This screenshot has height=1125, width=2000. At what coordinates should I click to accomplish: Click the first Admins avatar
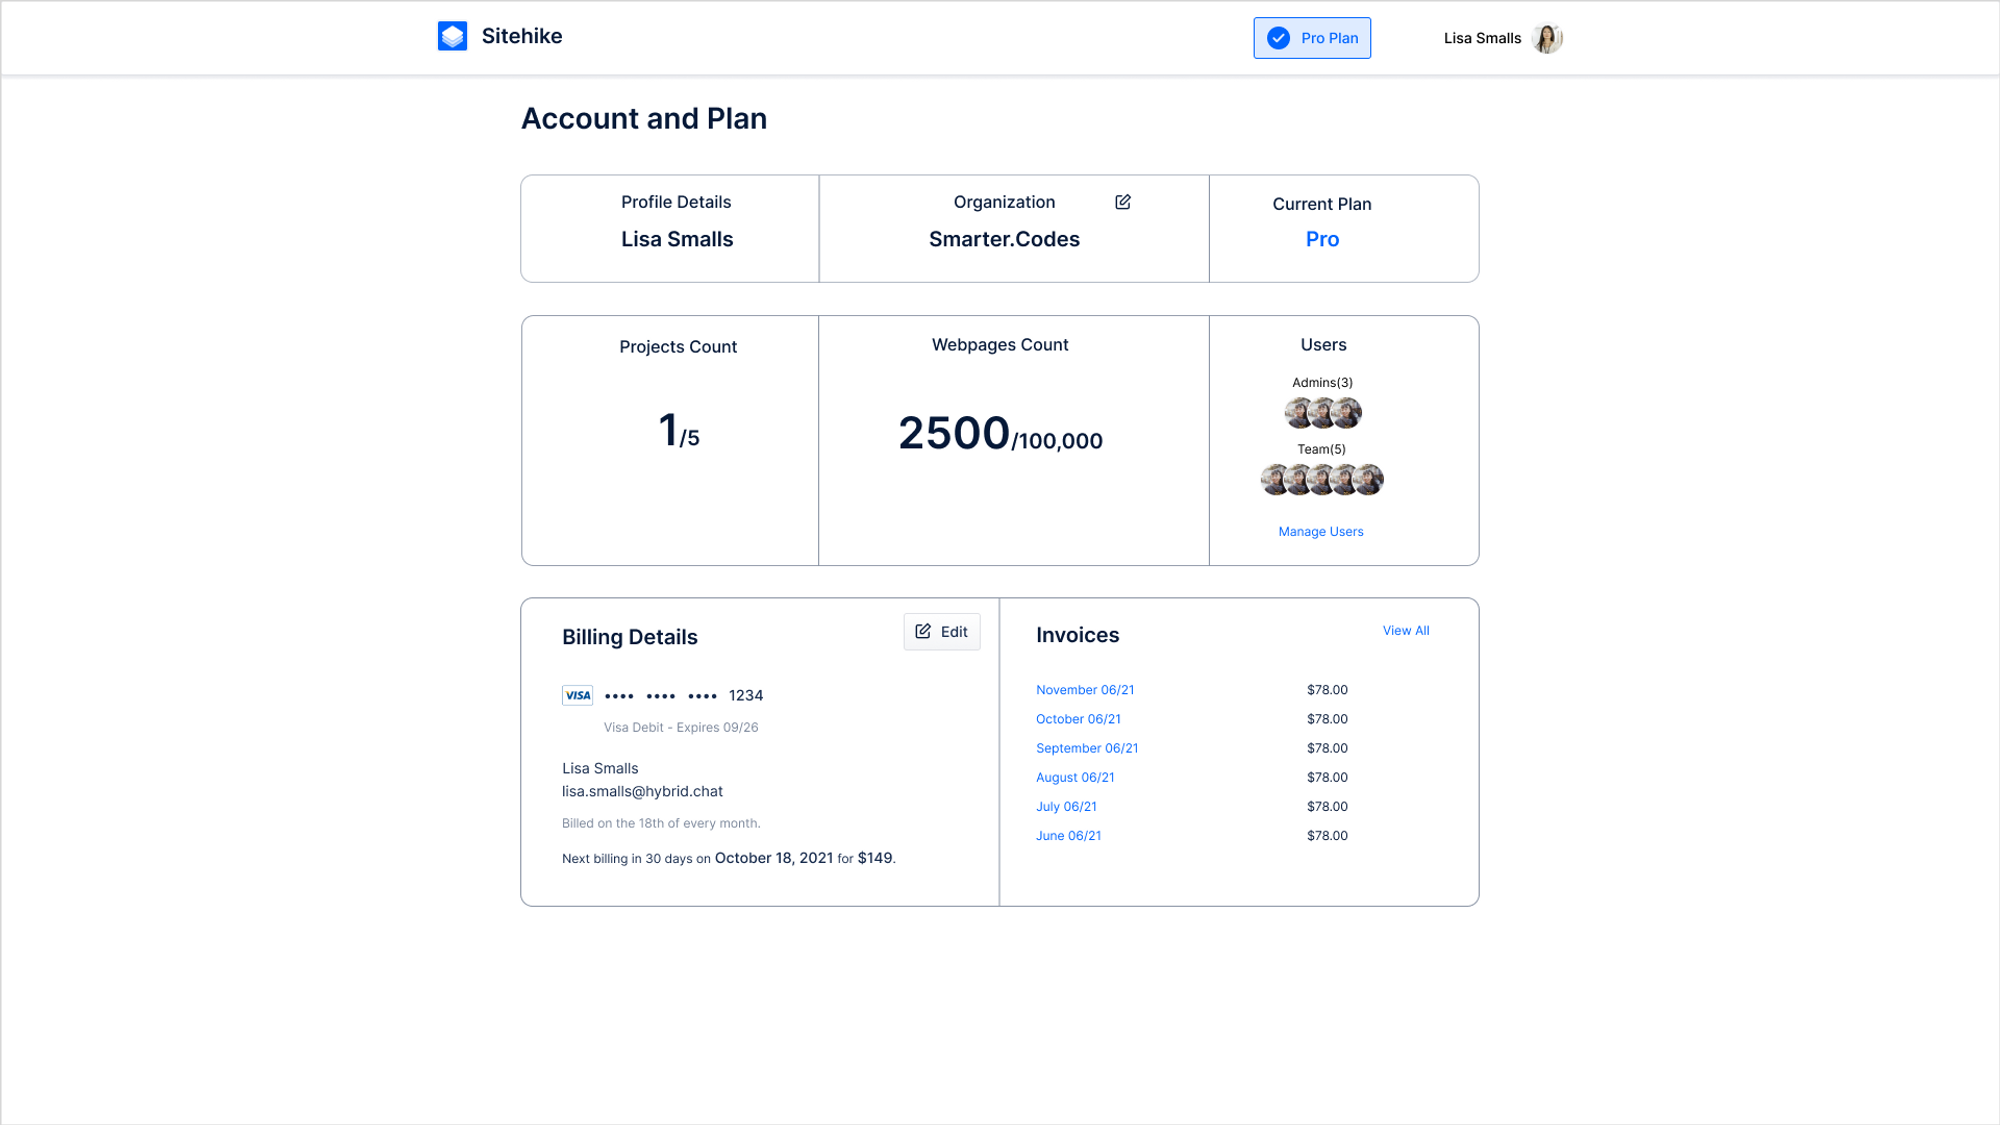[x=1298, y=413]
